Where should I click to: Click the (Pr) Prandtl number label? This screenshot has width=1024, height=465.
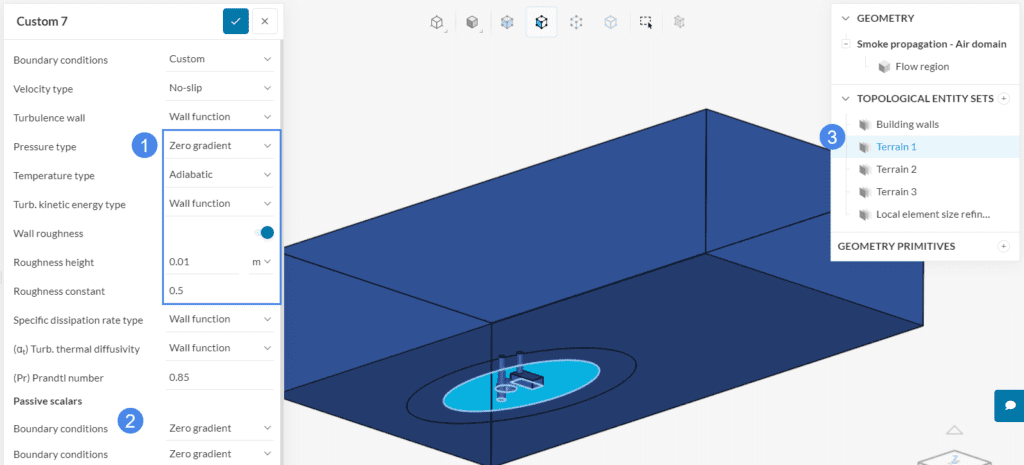pyautogui.click(x=59, y=377)
